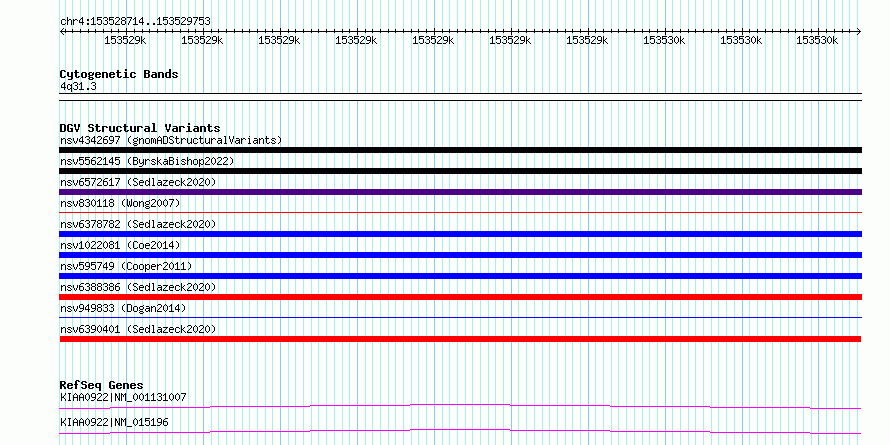Open variant nsv6378782 (Sedlazeck2020) label
The width and height of the screenshot is (890, 445).
click(x=138, y=224)
